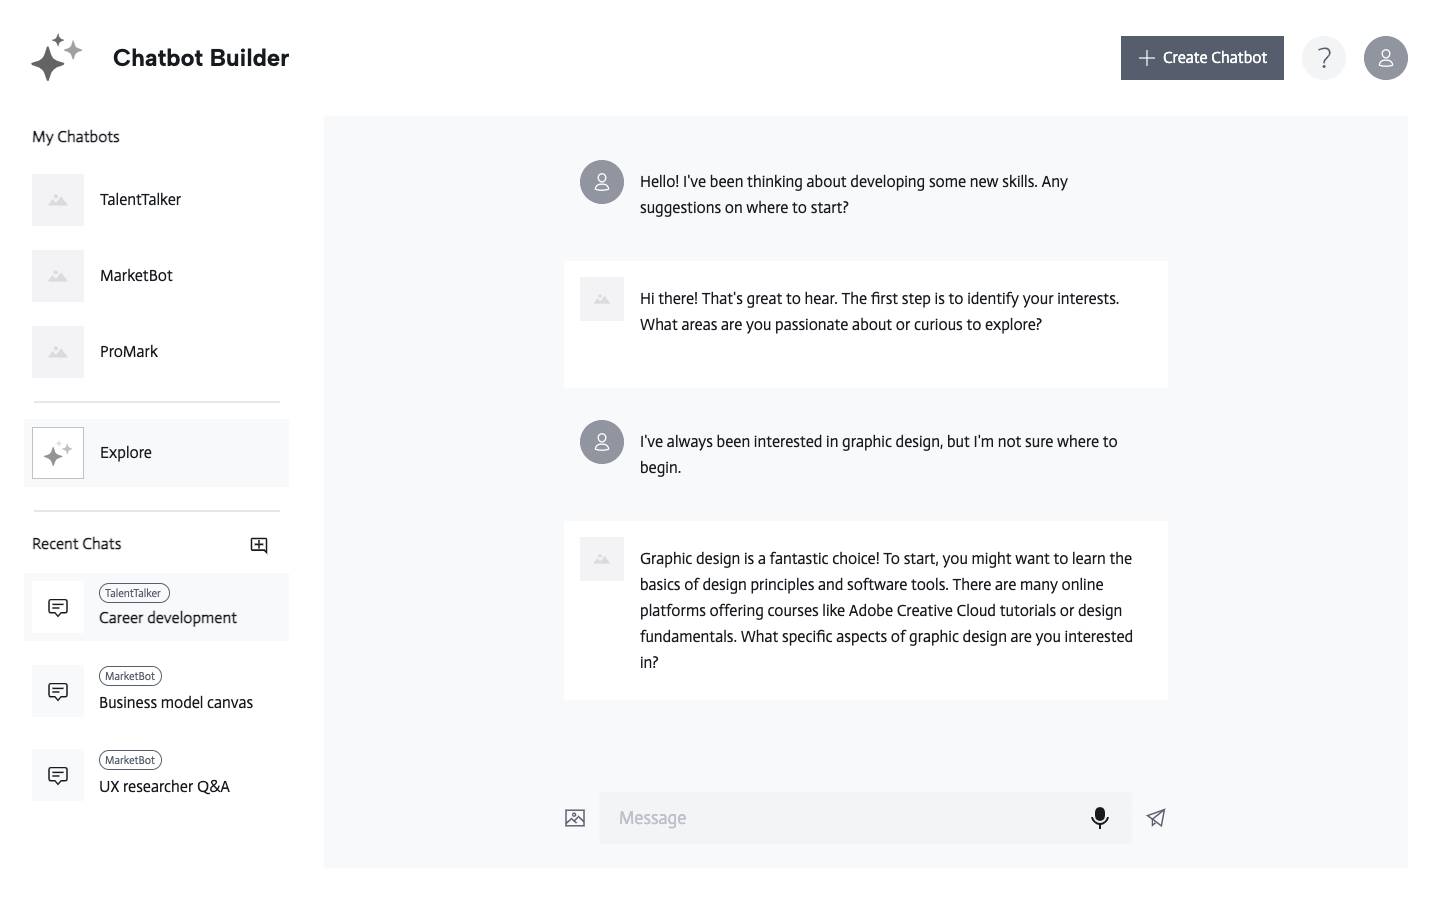Open the user profile avatar

1386,58
